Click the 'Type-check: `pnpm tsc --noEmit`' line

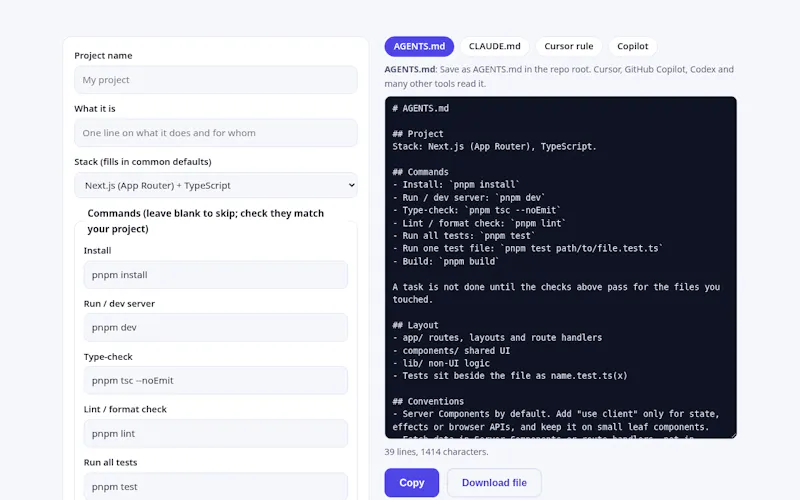pos(477,210)
